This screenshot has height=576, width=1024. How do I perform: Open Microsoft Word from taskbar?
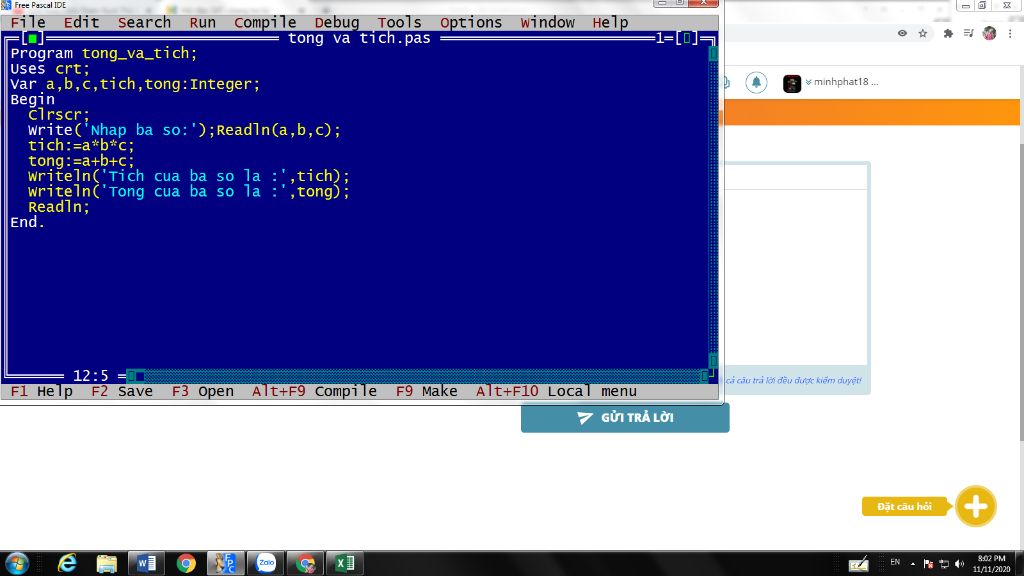click(x=146, y=563)
